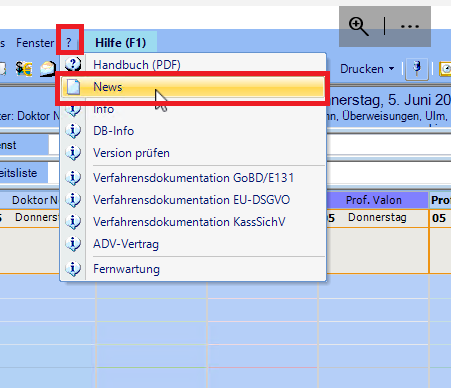Open the ? help menu

(x=69, y=43)
